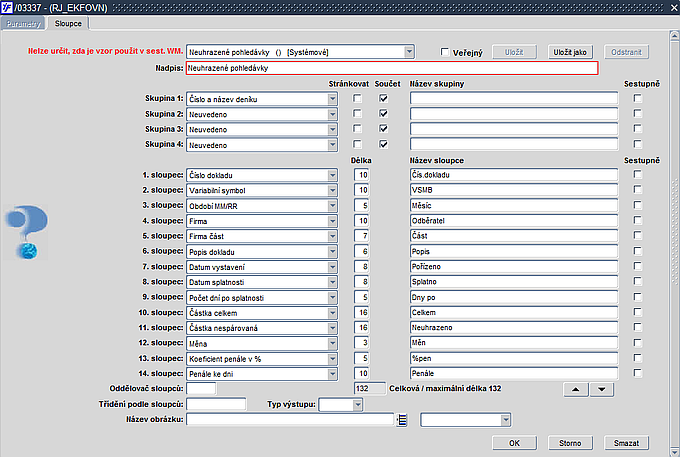The height and width of the screenshot is (457, 680).
Task: Open the Skupina 1 dropdown
Action: 332,99
